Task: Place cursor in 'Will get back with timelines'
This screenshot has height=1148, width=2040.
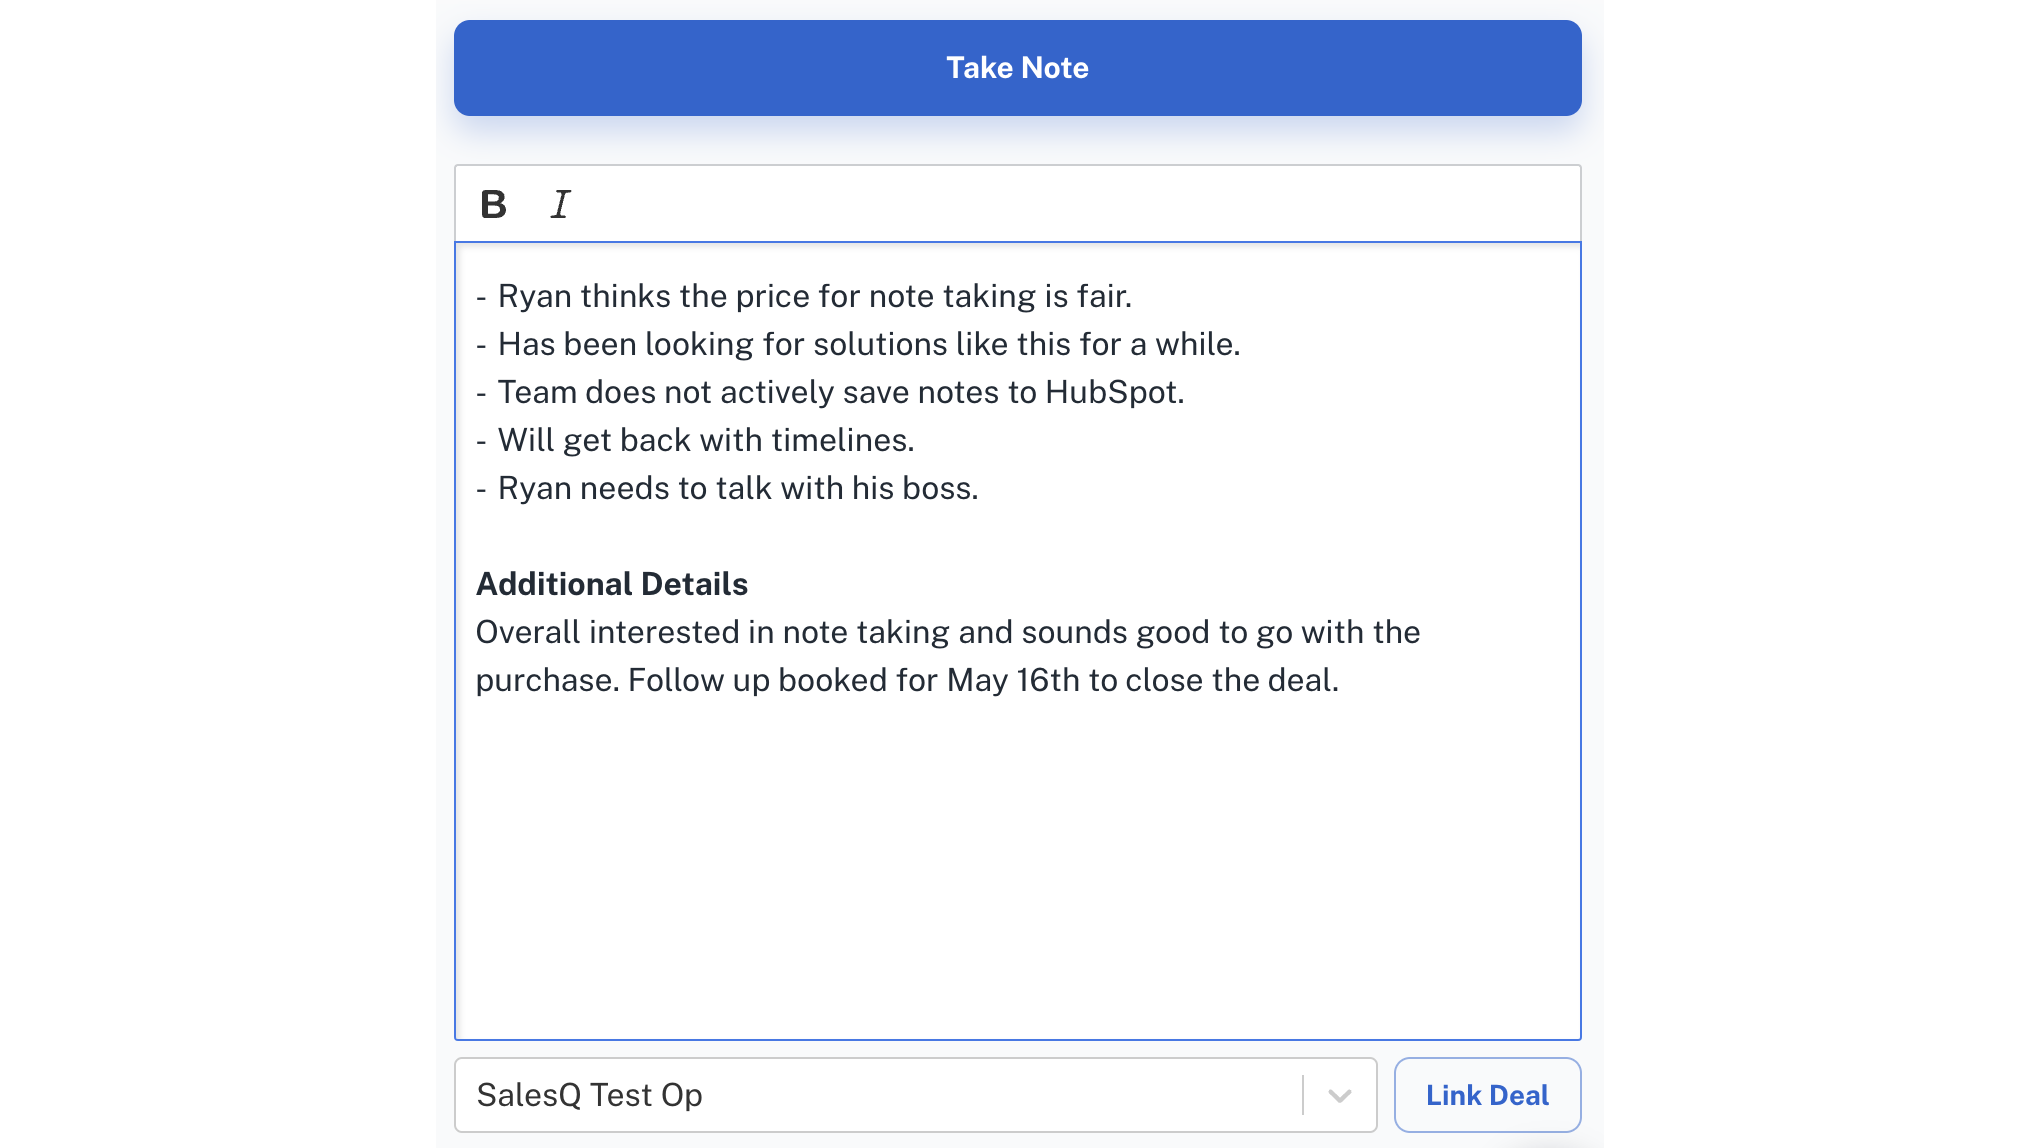Action: (x=706, y=441)
